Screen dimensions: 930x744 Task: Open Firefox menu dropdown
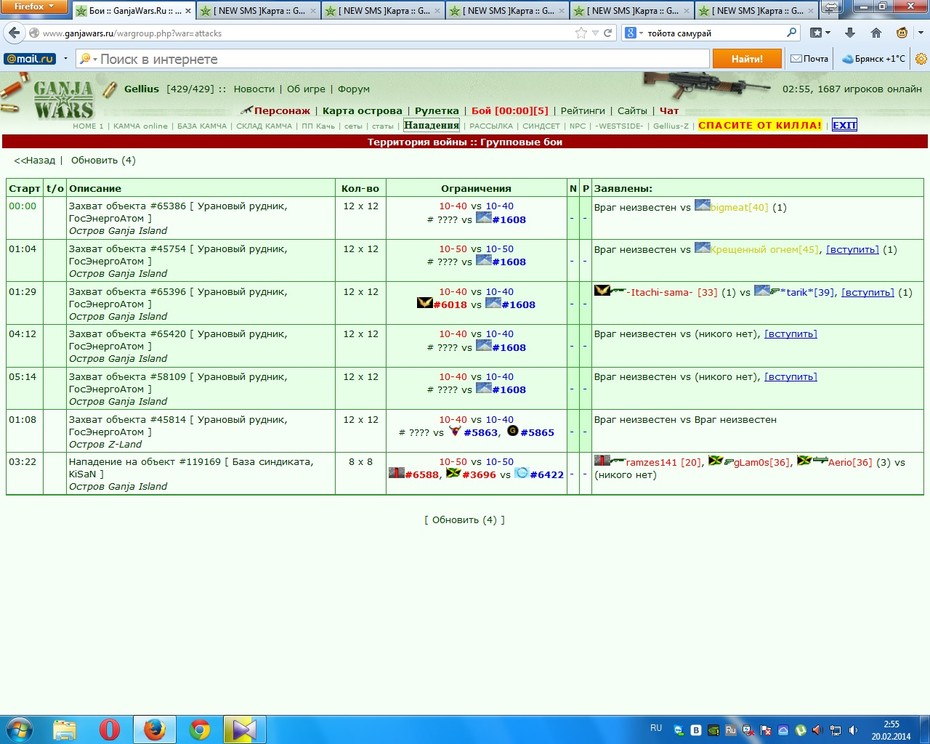click(33, 7)
